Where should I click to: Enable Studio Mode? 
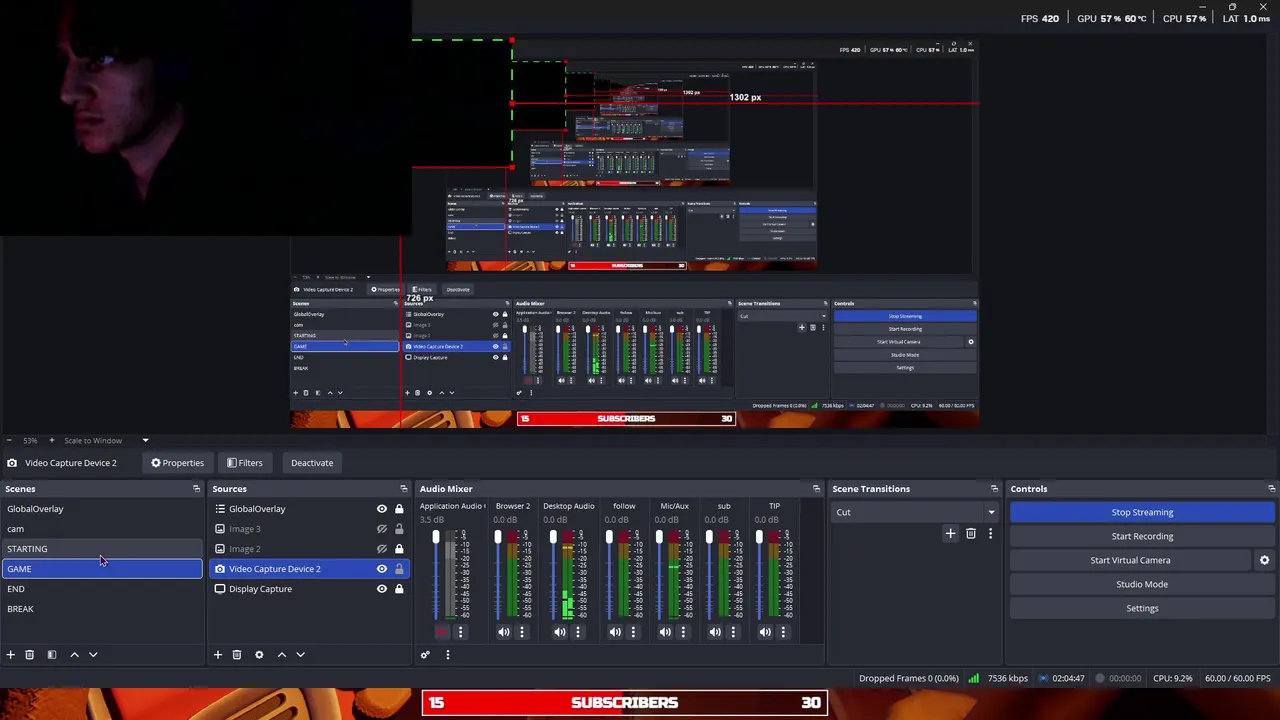tap(1142, 584)
